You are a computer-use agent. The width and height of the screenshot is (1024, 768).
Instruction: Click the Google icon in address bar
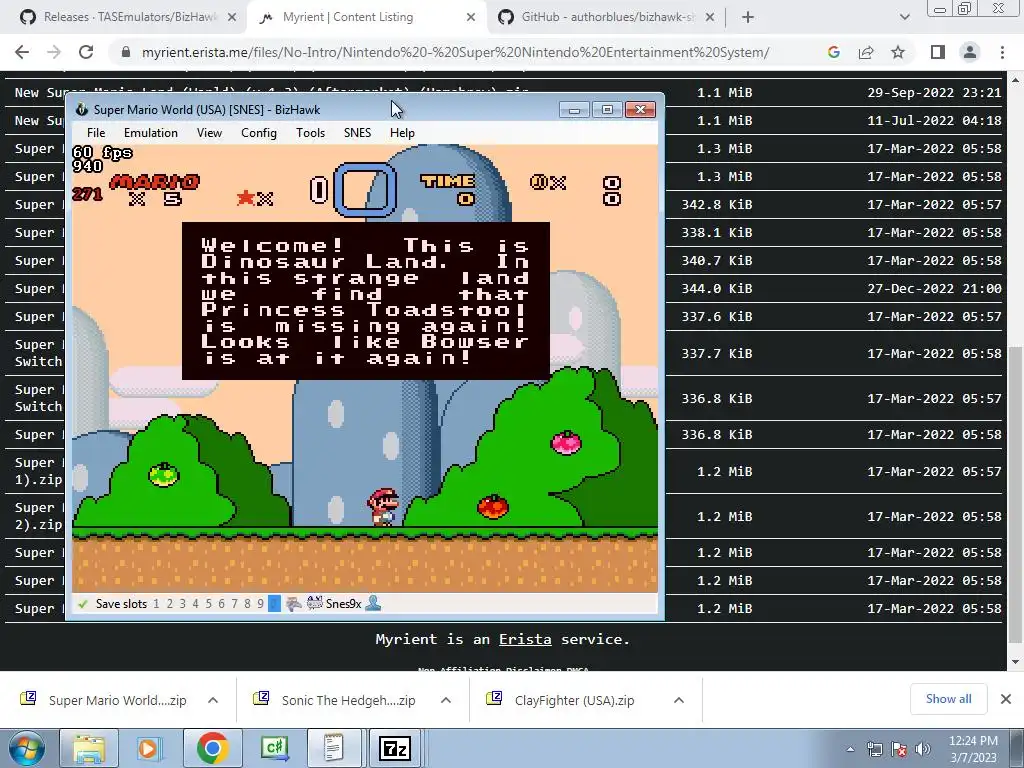point(834,52)
